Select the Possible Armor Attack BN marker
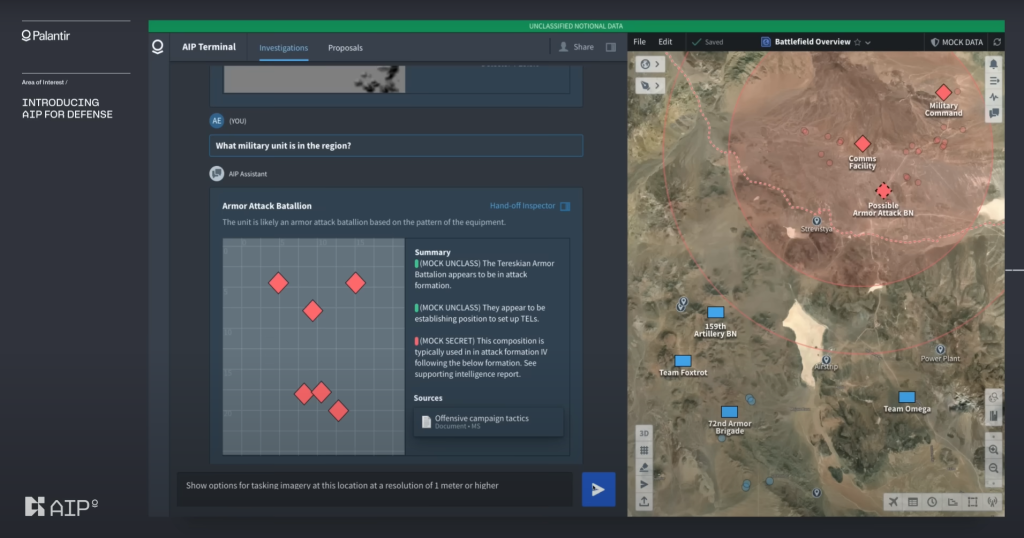Image resolution: width=1024 pixels, height=538 pixels. [883, 191]
